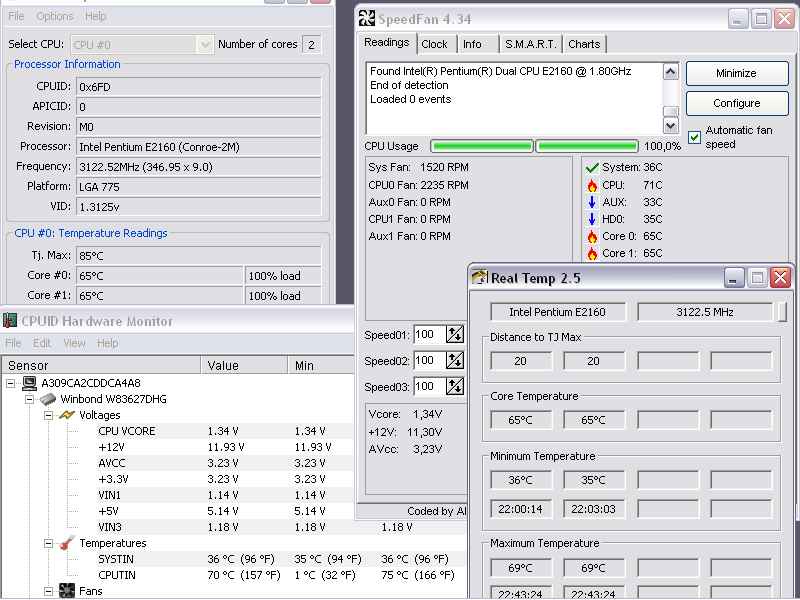800x600 pixels.
Task: Open Core Temp Help menu
Action: [x=95, y=16]
